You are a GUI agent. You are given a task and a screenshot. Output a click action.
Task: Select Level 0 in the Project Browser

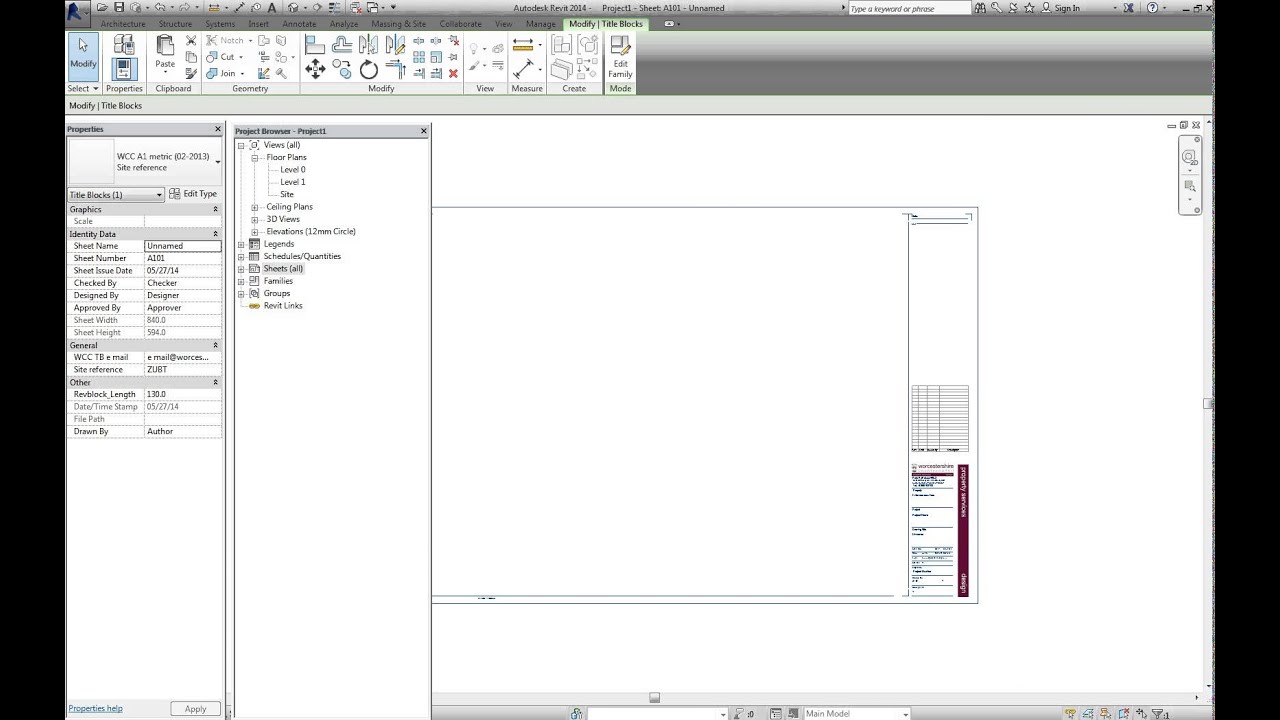tap(293, 170)
